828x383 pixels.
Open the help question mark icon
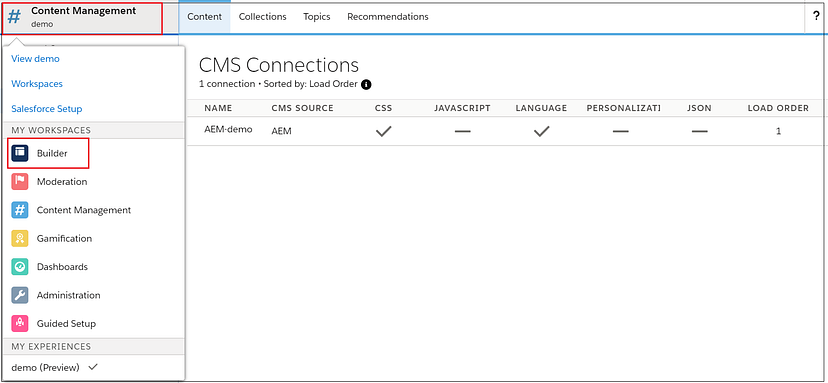816,16
